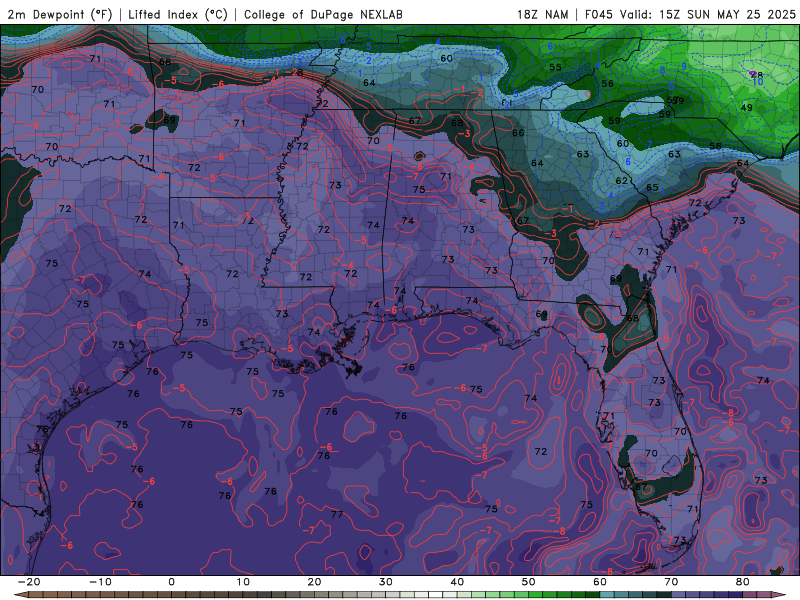Click the "30" label on the color scale
This screenshot has height=600, width=800.
point(386,582)
